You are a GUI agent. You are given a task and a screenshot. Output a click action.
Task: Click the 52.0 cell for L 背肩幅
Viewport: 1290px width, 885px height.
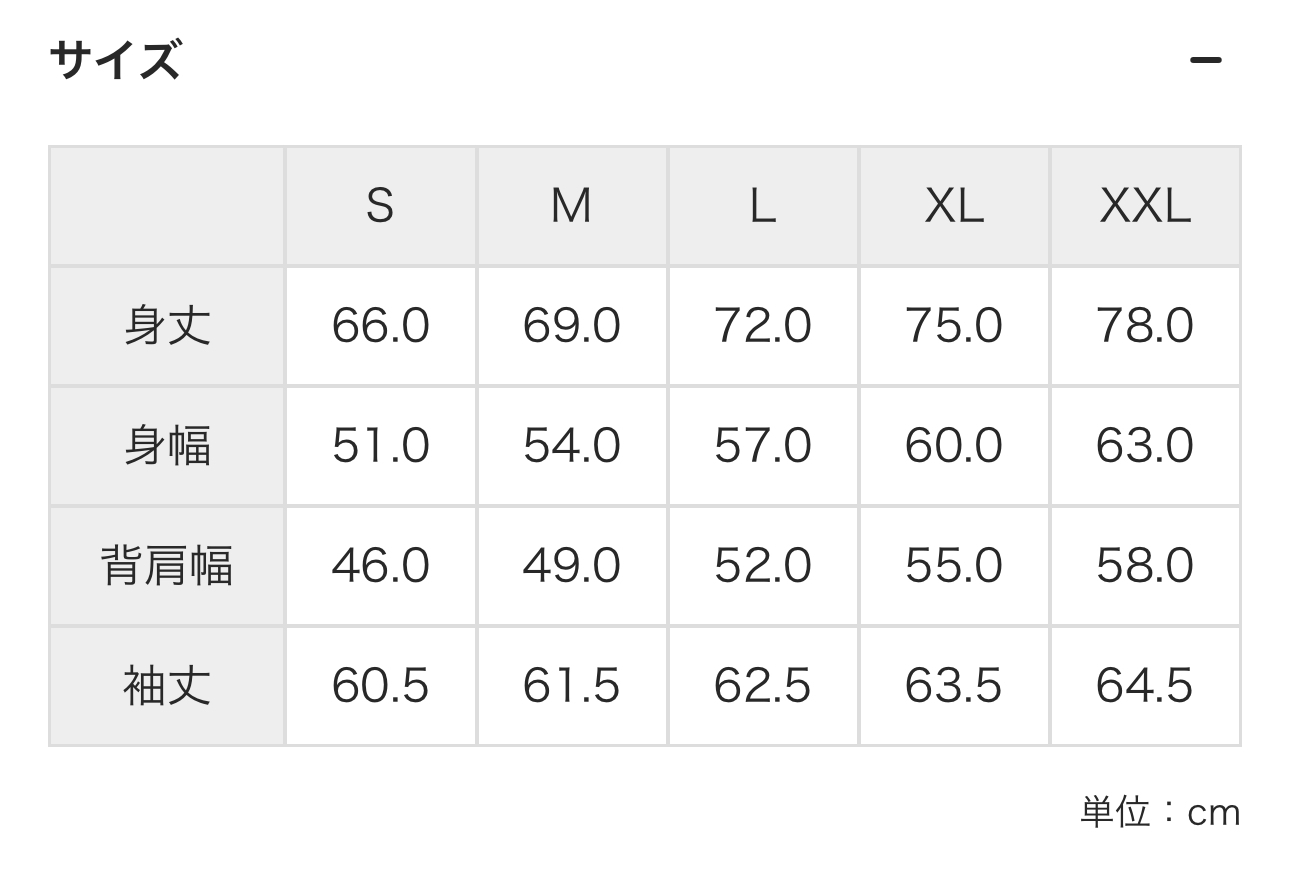click(x=763, y=566)
